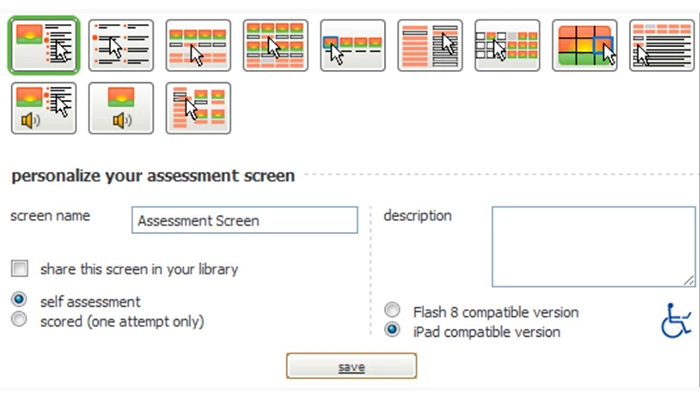The image size is (700, 400).
Task: Choose the bulleted text-list template icon
Action: pos(121,46)
